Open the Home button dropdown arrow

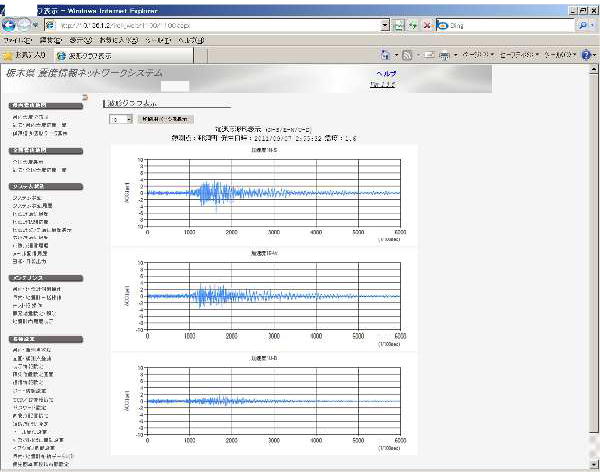pyautogui.click(x=396, y=56)
